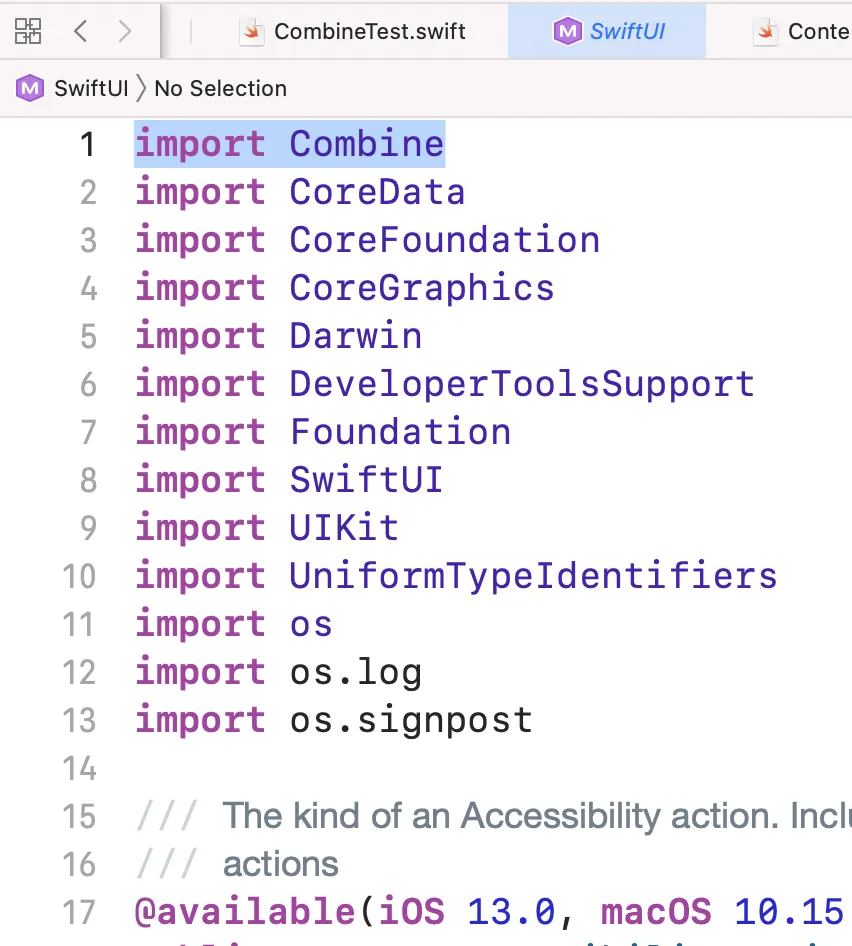Go back with the left chevron
The width and height of the screenshot is (852, 946).
81,31
